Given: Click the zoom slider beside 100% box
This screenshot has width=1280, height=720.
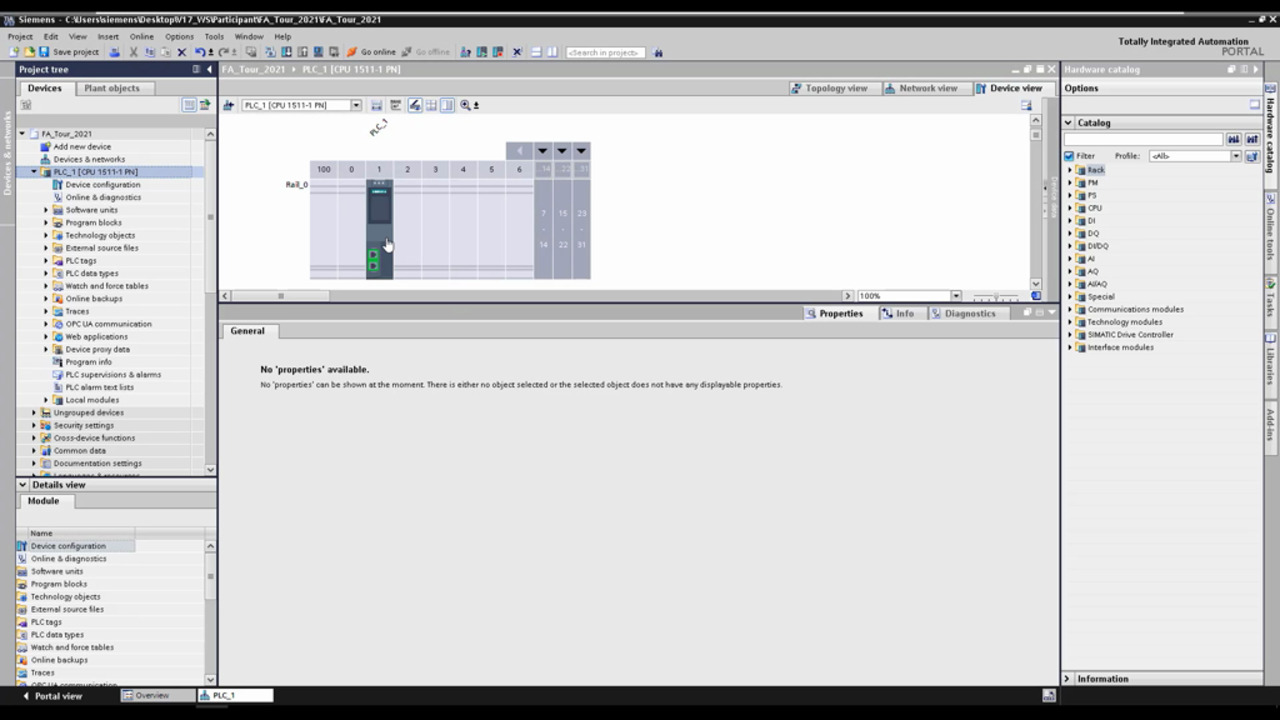Looking at the screenshot, I should coord(996,296).
